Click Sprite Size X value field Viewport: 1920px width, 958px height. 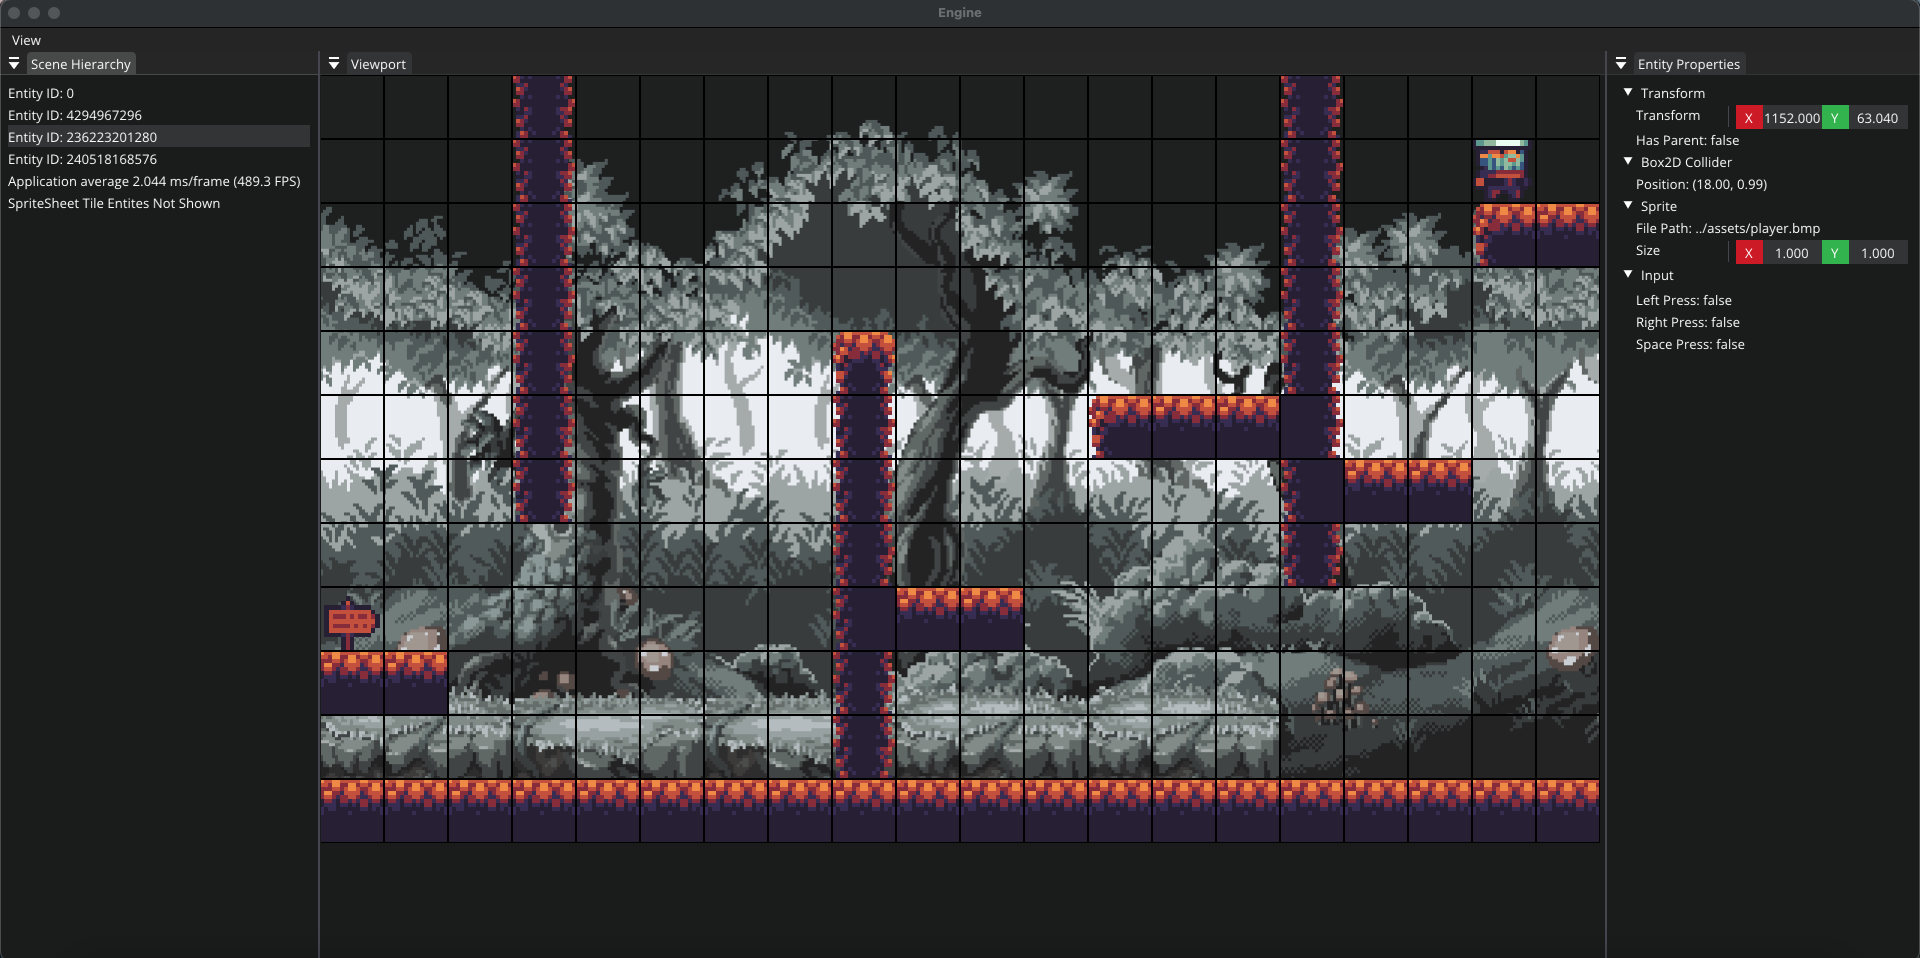pos(1791,253)
